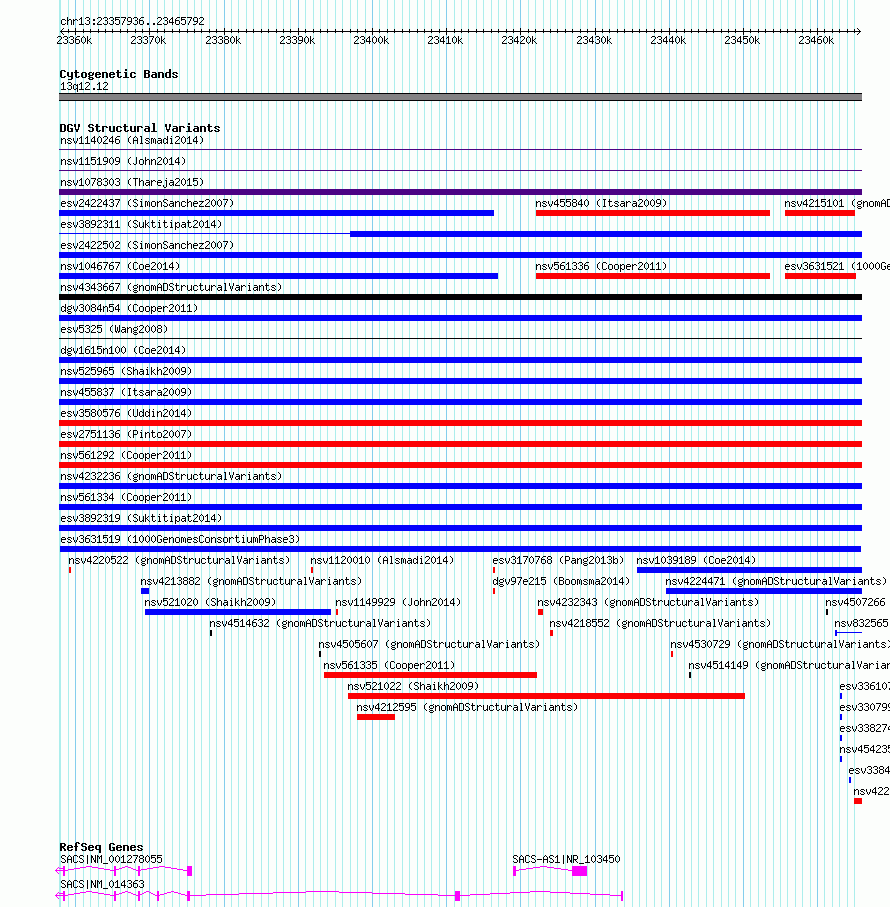Screen dimensions: 890x907
Task: Click the nsv1039189 (Coe2014) blue bar
Action: (749, 570)
